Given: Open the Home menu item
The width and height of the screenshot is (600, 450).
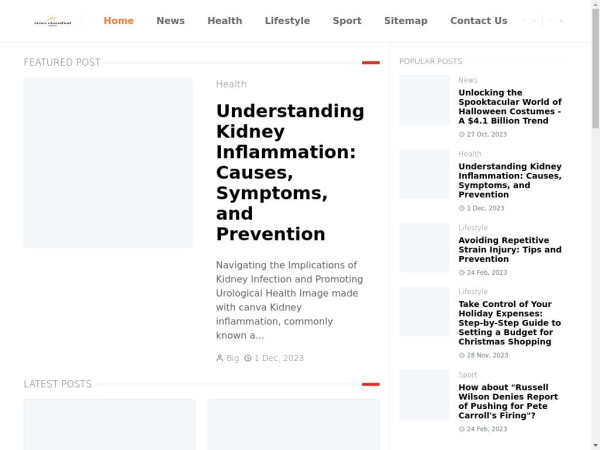Looking at the screenshot, I should 118,20.
